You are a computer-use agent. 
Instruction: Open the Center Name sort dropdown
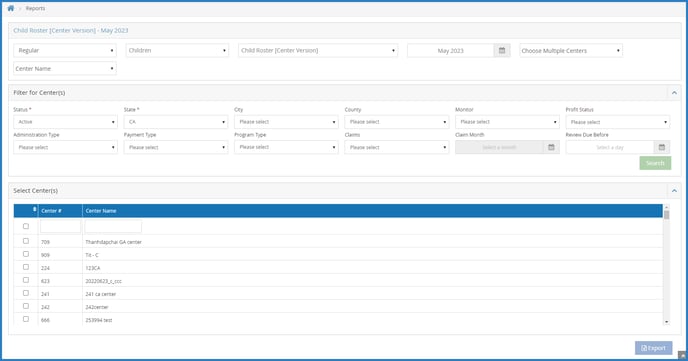tap(65, 68)
